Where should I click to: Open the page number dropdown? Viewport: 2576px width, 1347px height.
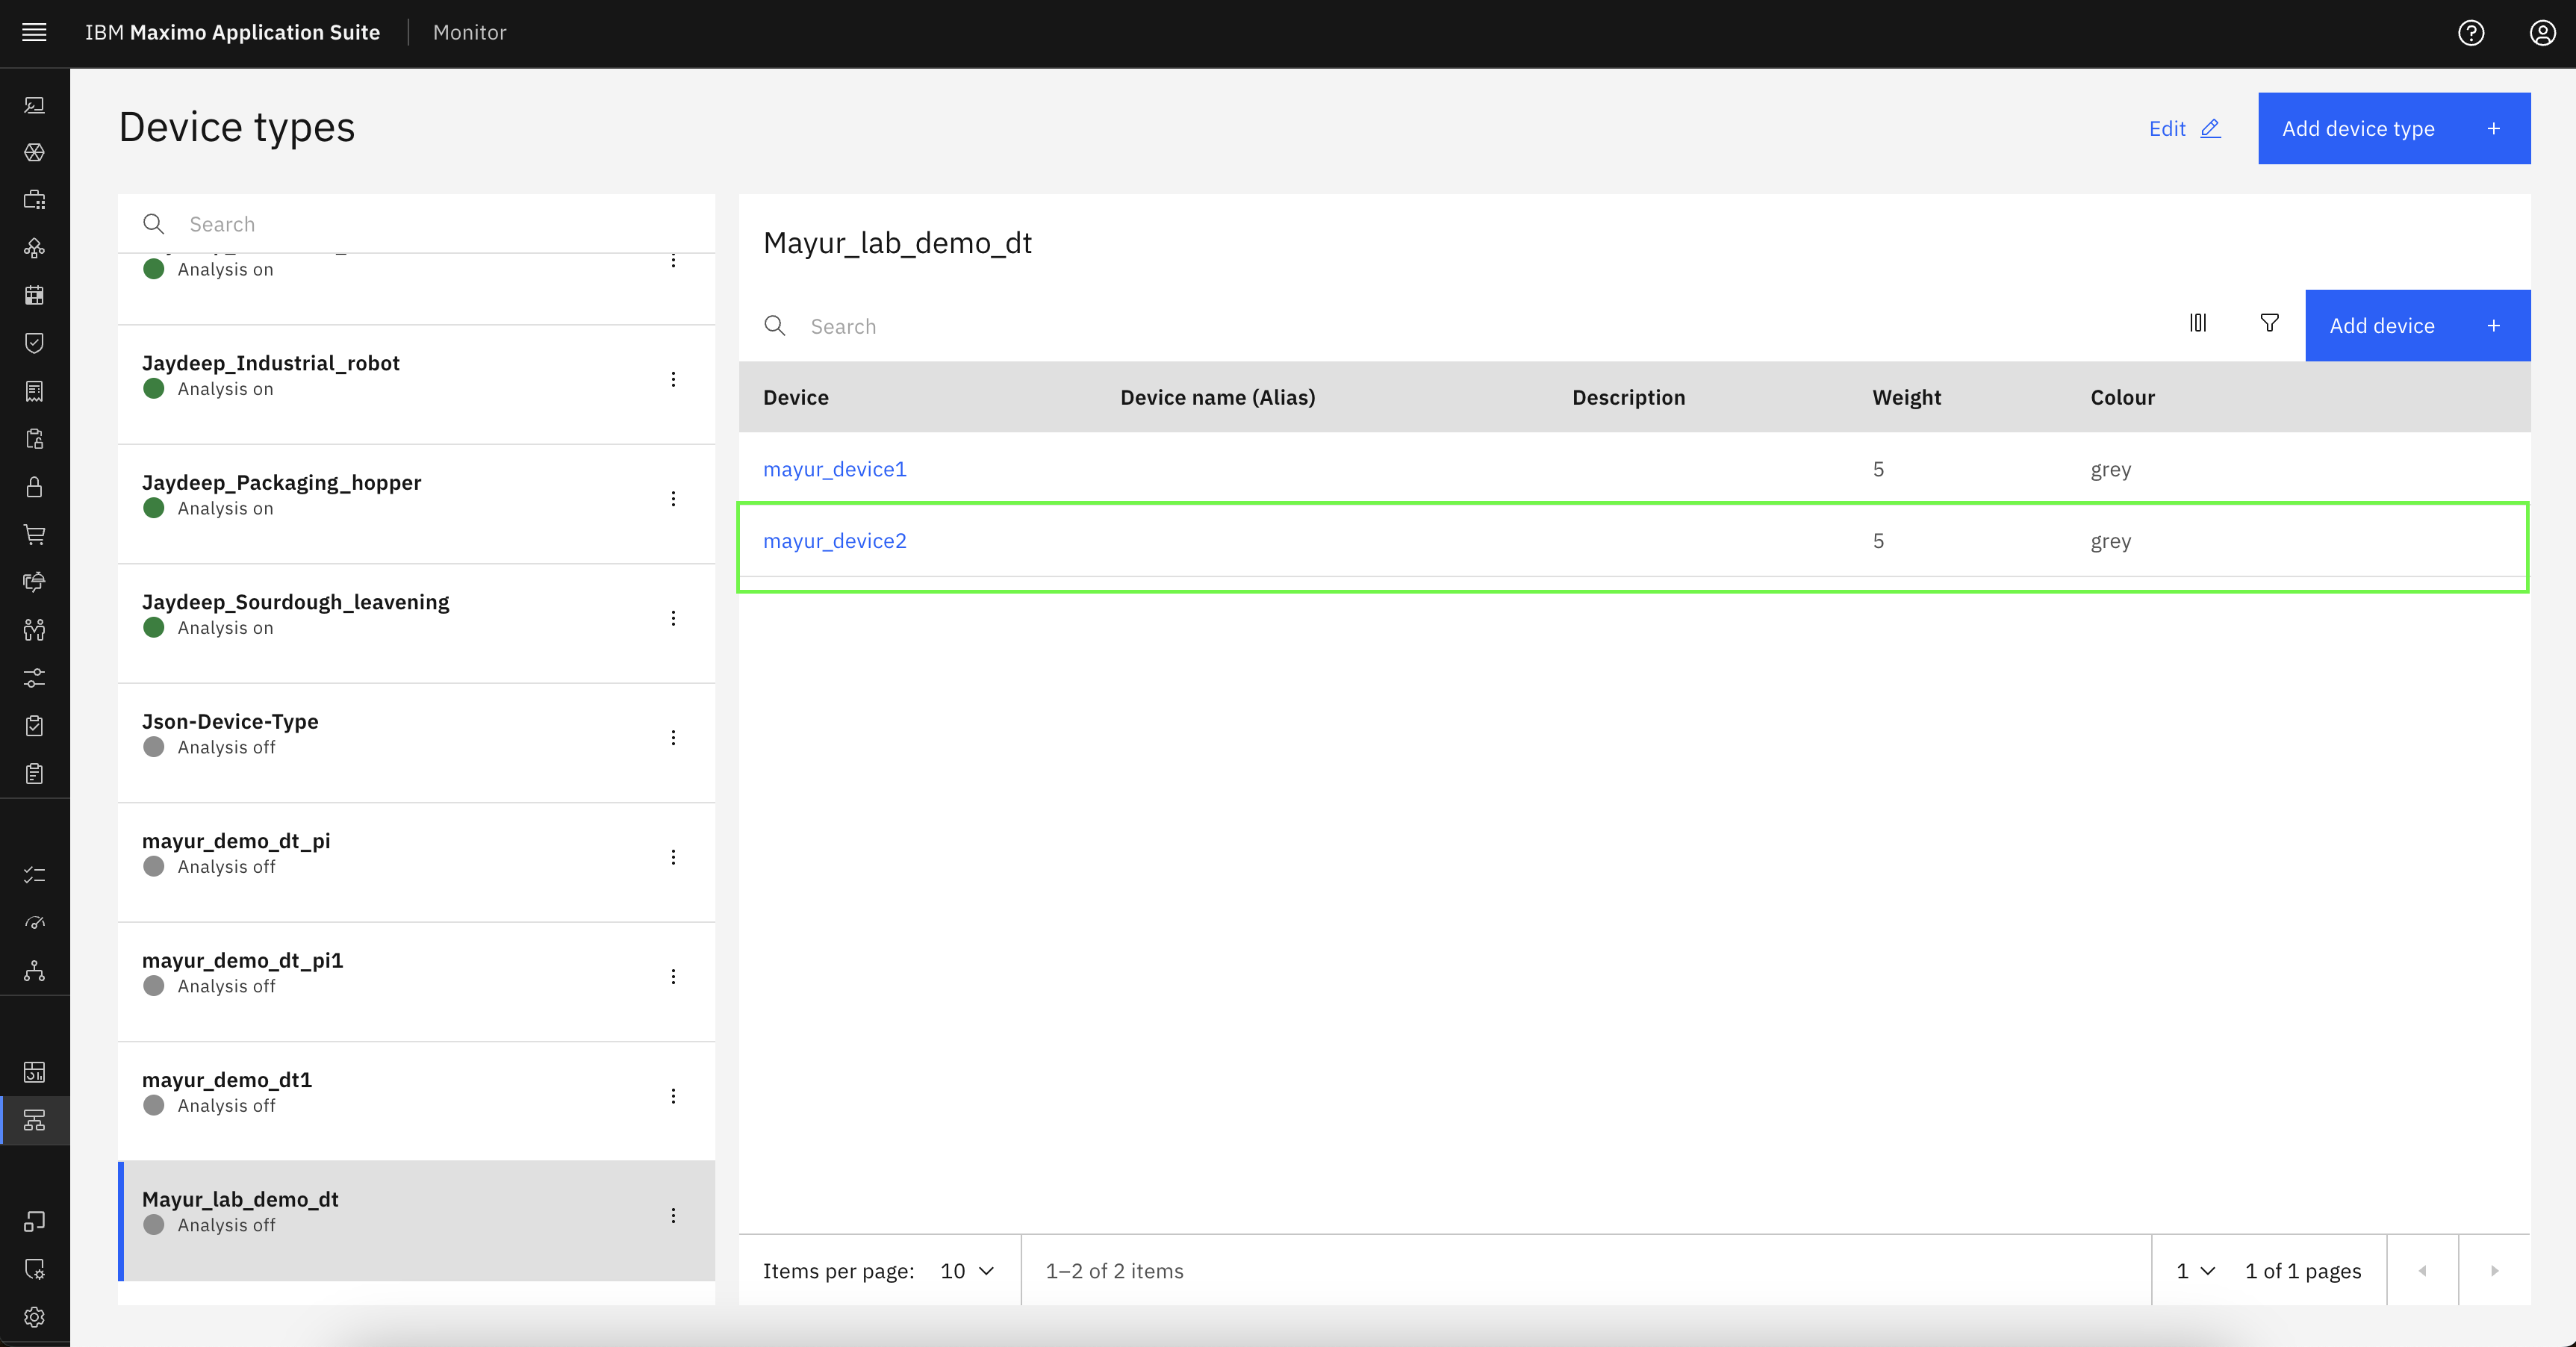click(x=2196, y=1271)
